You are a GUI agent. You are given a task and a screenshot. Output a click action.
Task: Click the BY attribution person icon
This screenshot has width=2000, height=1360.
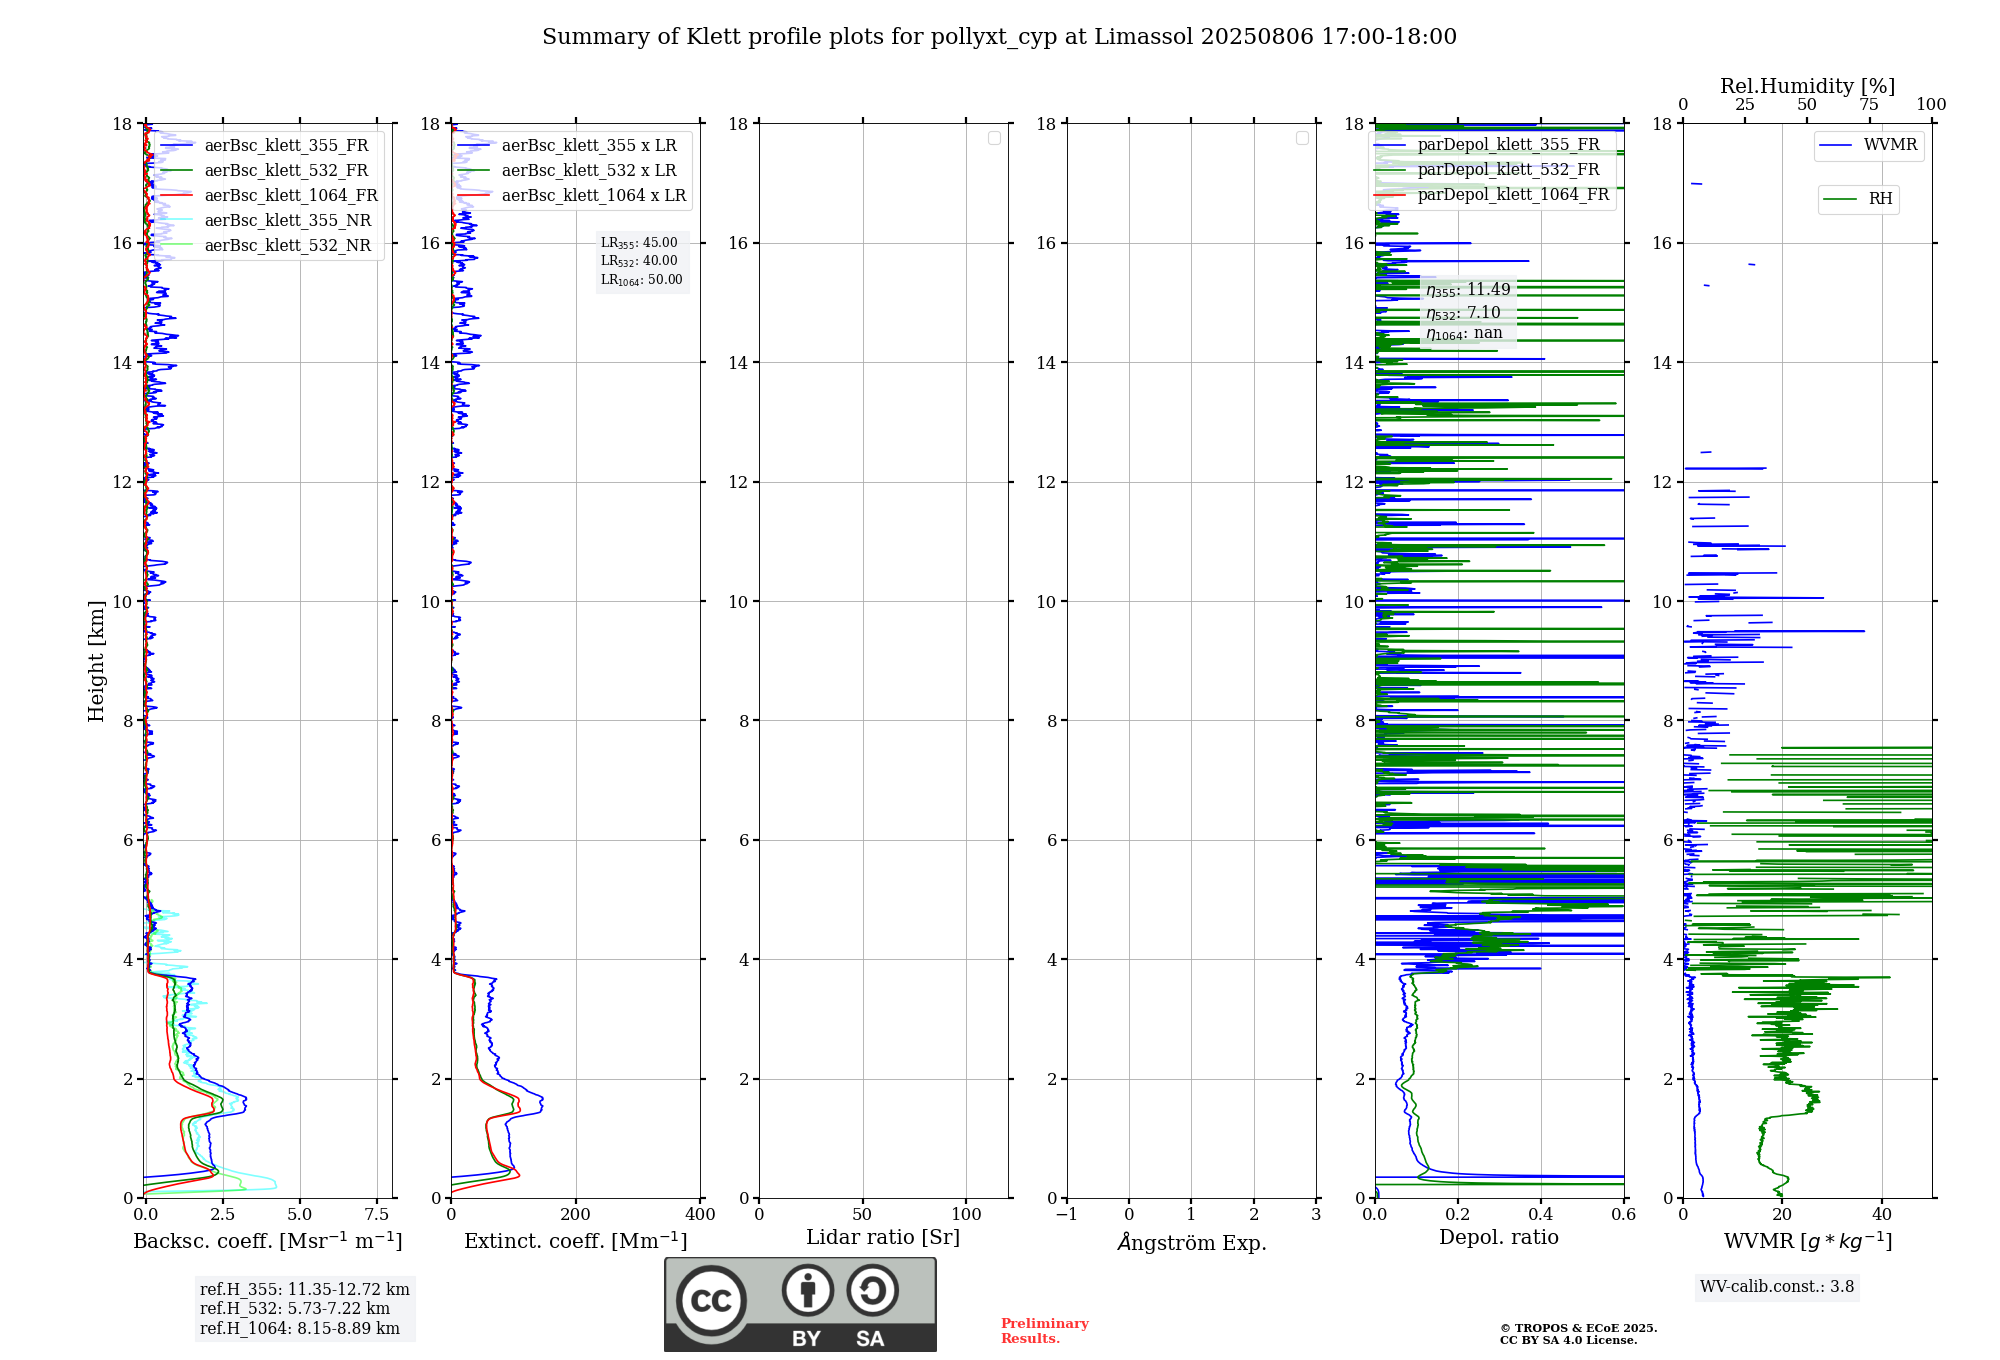point(808,1290)
